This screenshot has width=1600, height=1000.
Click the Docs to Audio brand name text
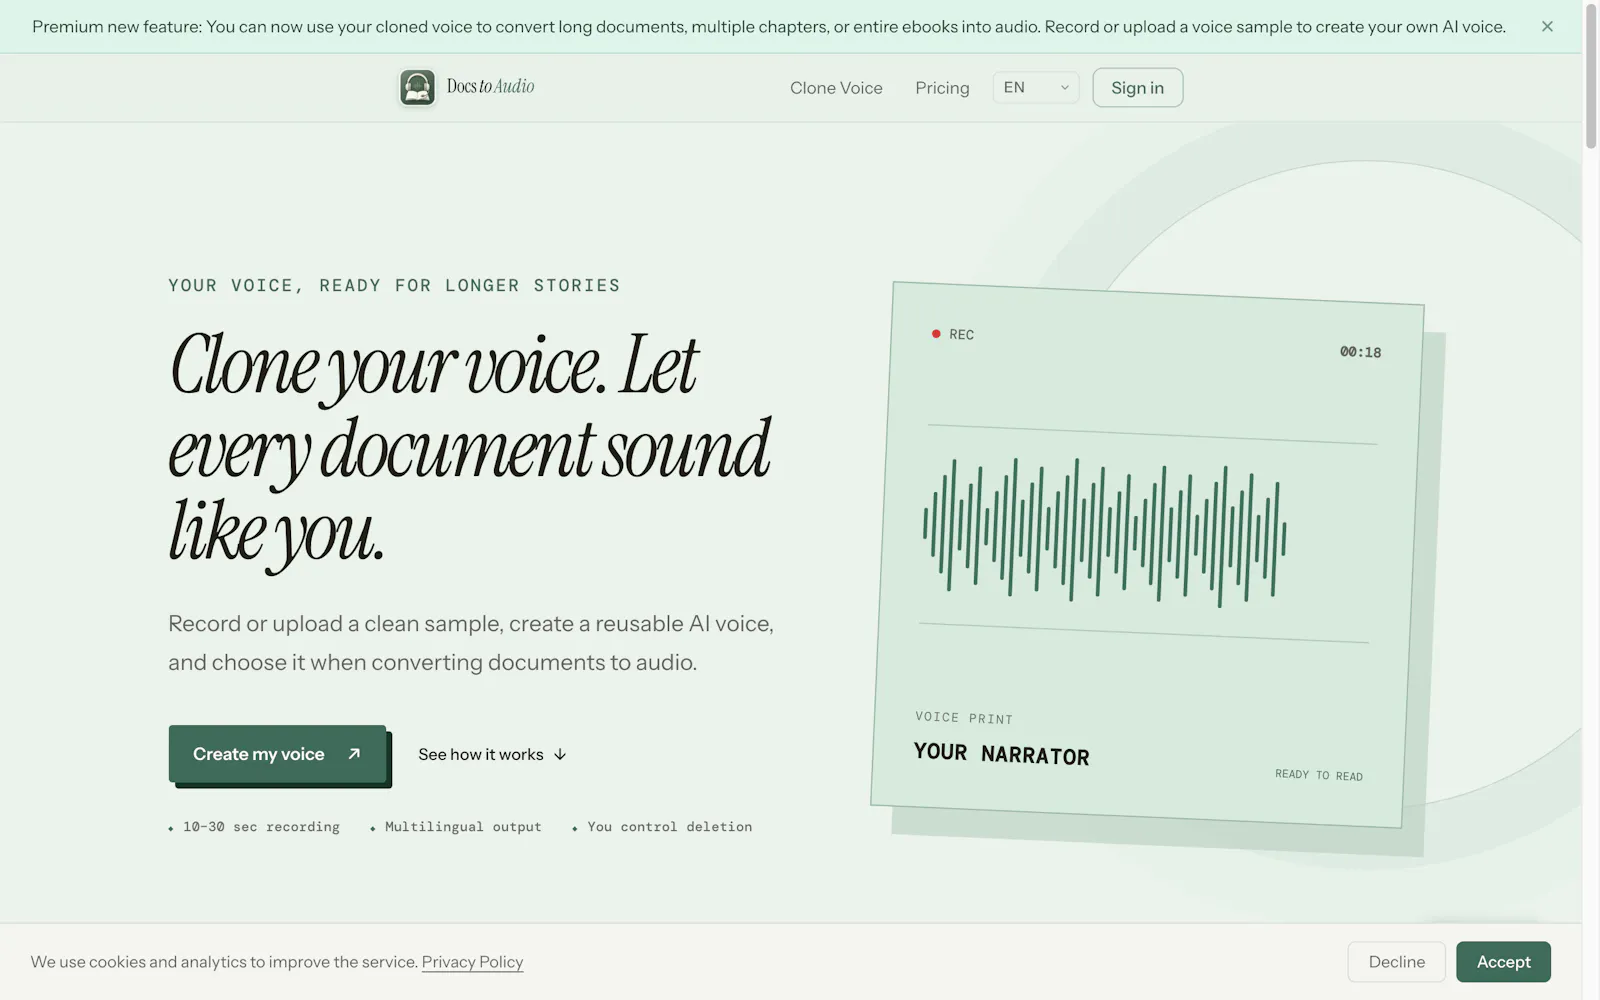click(490, 86)
